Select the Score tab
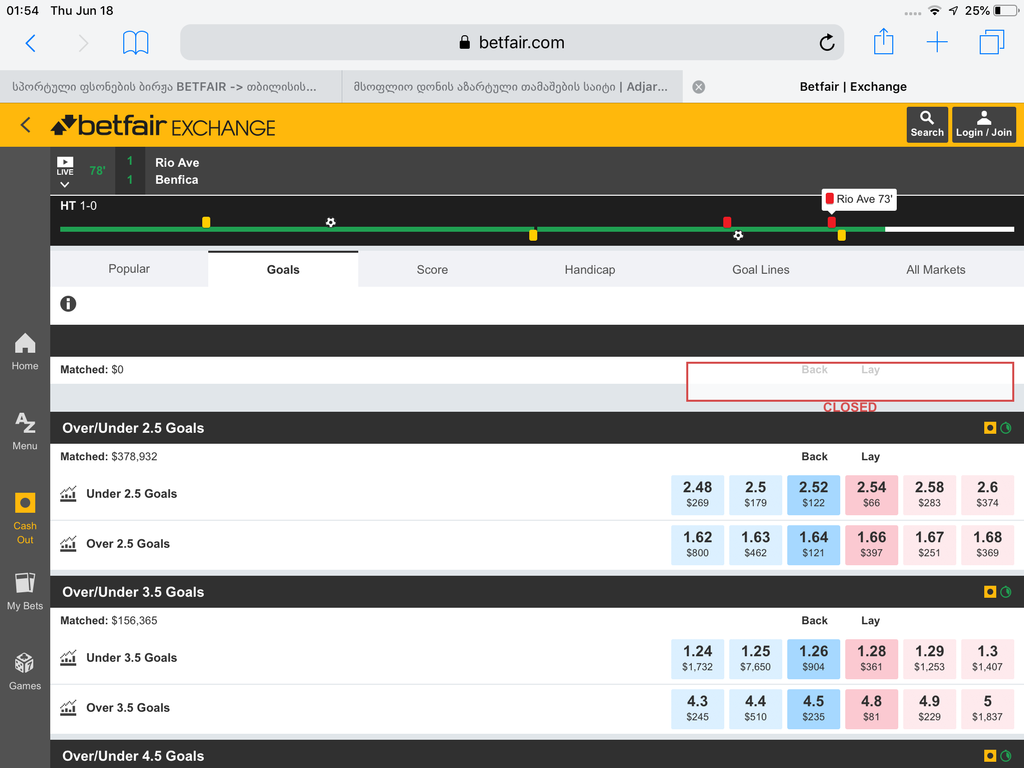The height and width of the screenshot is (768, 1024). pyautogui.click(x=432, y=269)
